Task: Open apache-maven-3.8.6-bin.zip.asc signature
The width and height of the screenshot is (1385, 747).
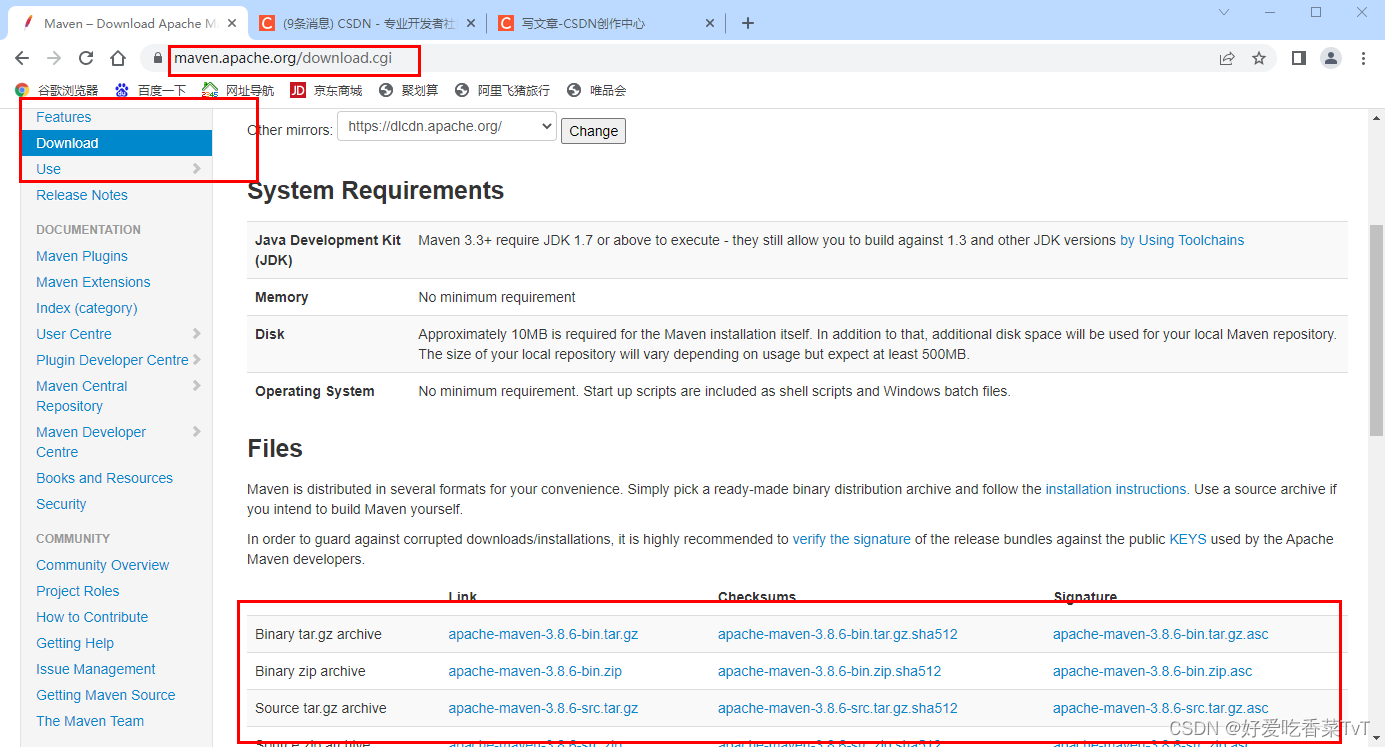Action: [x=1153, y=671]
